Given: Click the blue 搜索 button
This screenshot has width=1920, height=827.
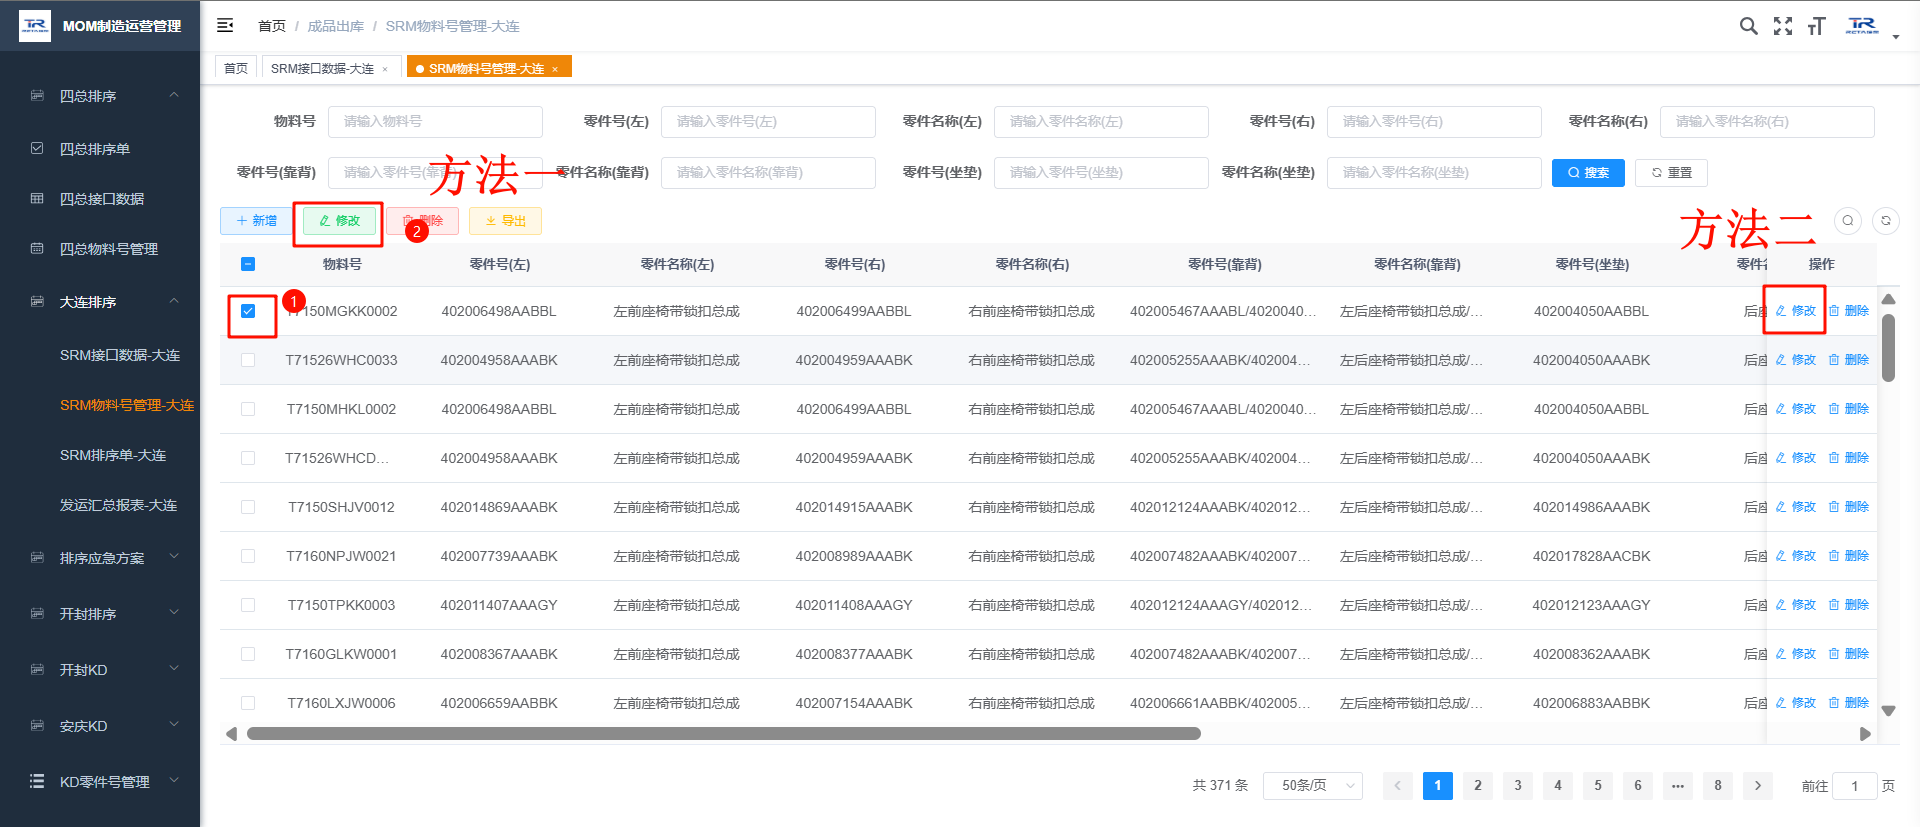Looking at the screenshot, I should pyautogui.click(x=1588, y=172).
